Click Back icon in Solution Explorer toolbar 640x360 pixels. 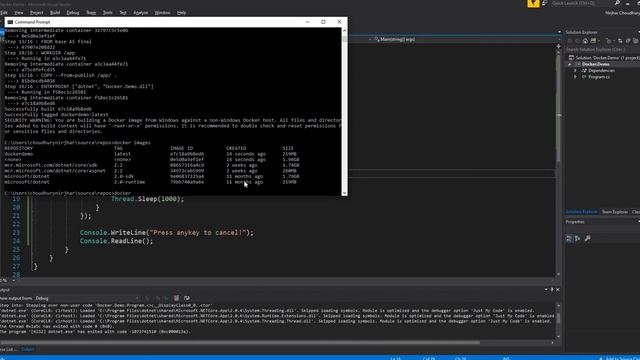coord(570,41)
